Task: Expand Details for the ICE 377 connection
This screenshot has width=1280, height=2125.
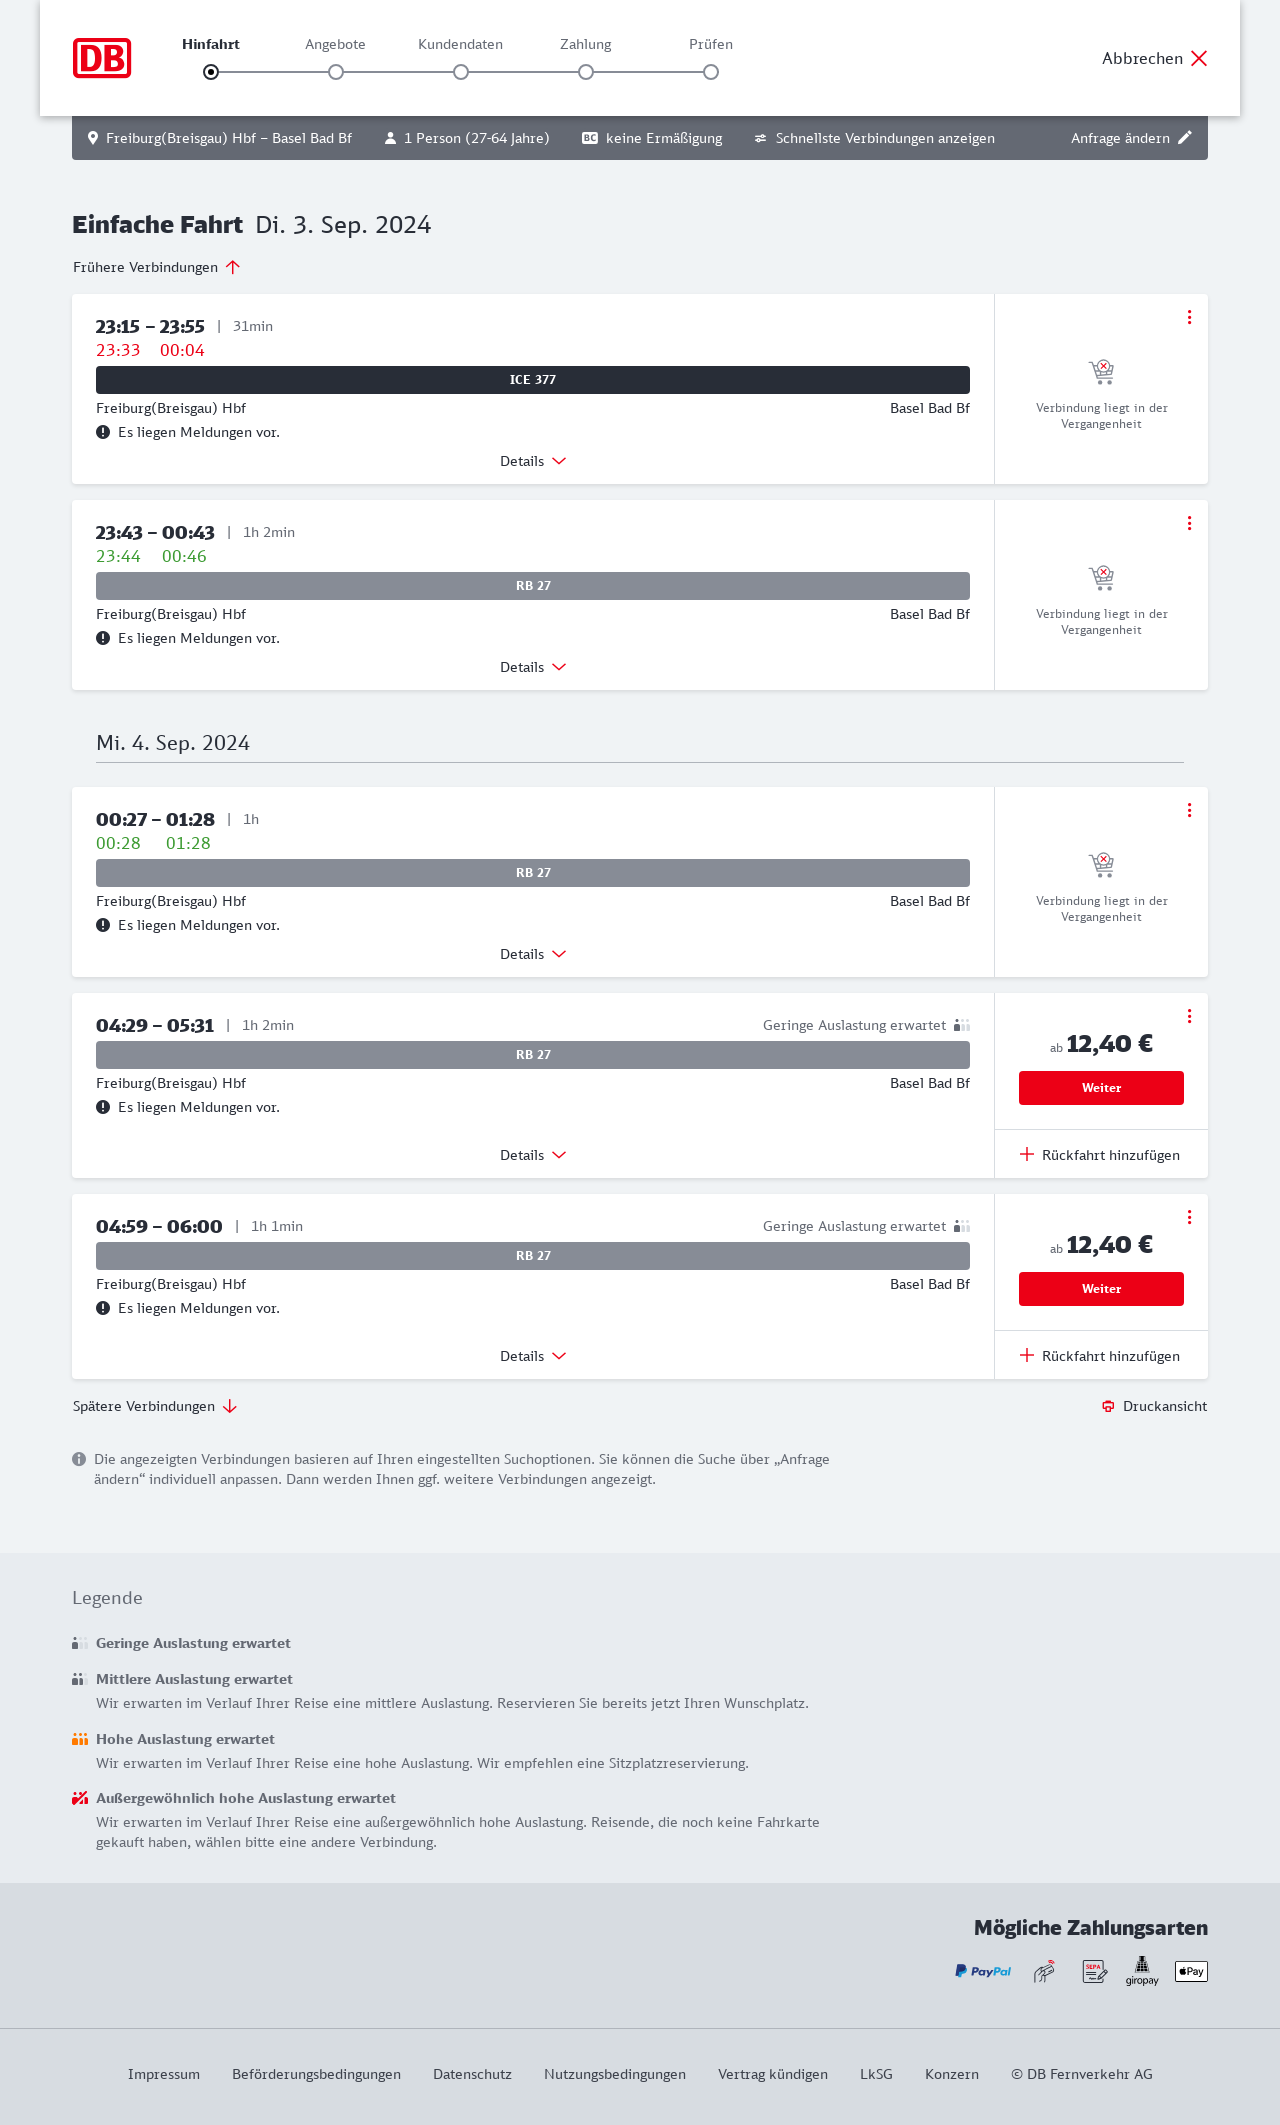Action: point(533,461)
